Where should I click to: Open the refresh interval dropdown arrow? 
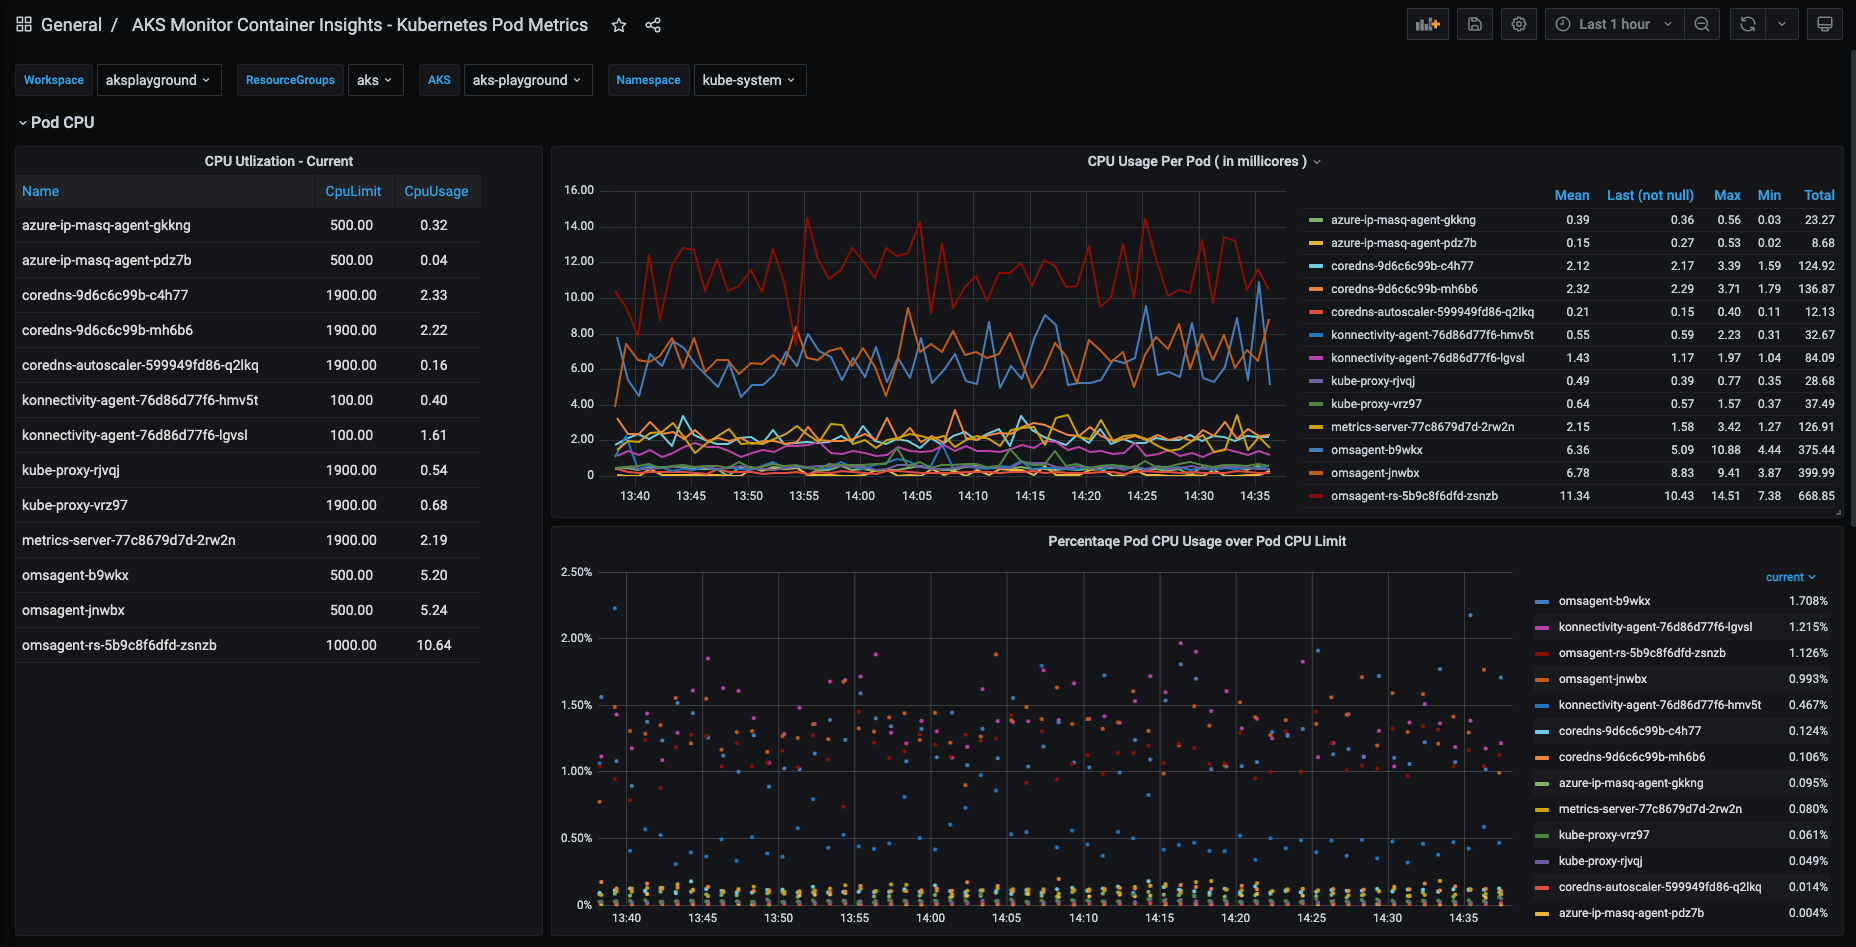coord(1782,25)
